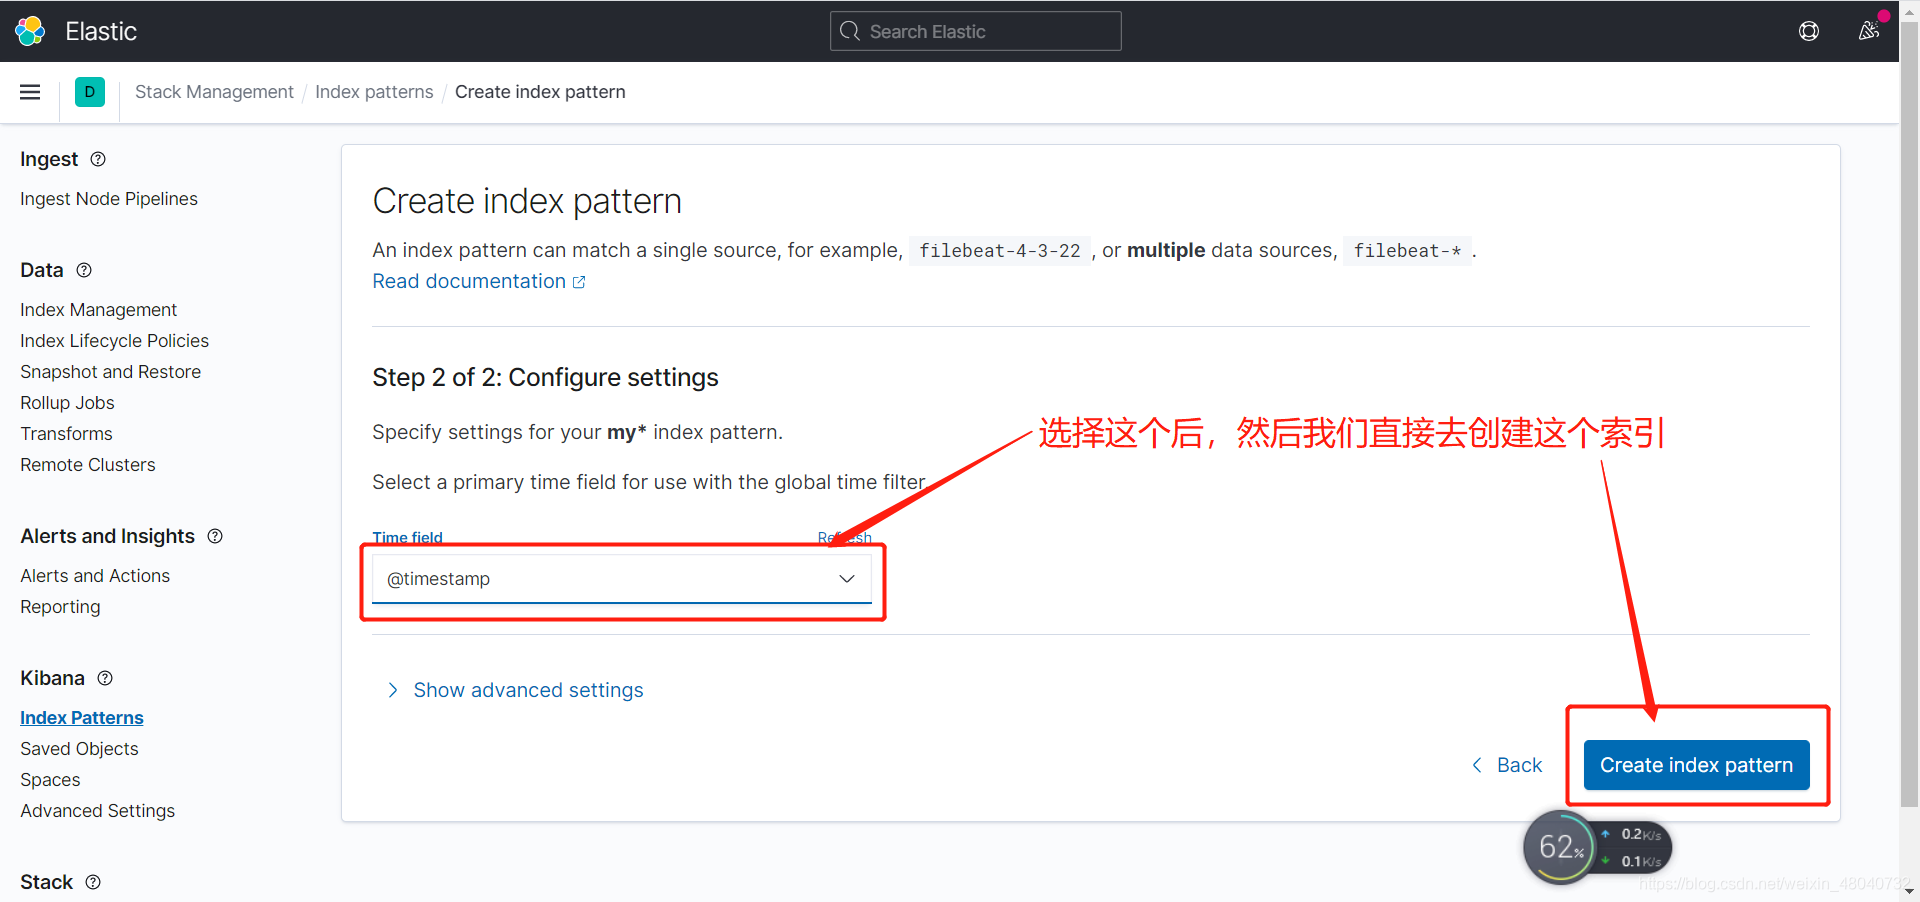Open Alerts and Actions
The width and height of the screenshot is (1920, 902).
point(95,576)
